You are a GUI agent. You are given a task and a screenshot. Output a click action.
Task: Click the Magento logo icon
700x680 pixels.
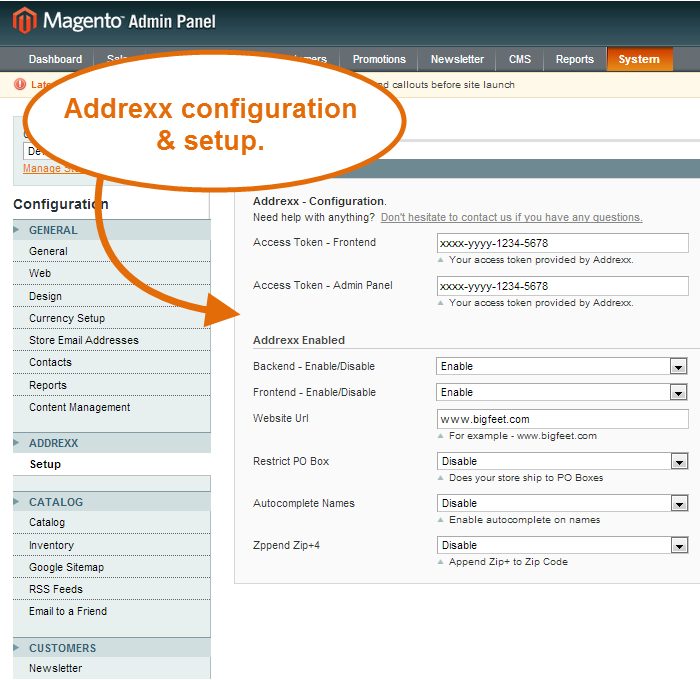tap(25, 21)
